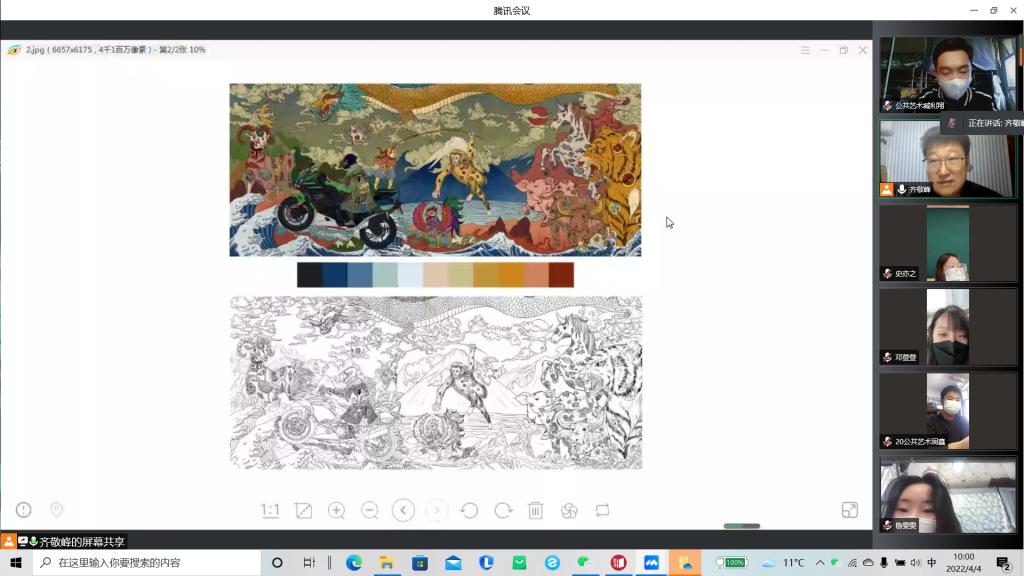Click the colored mural illustration

coord(436,170)
